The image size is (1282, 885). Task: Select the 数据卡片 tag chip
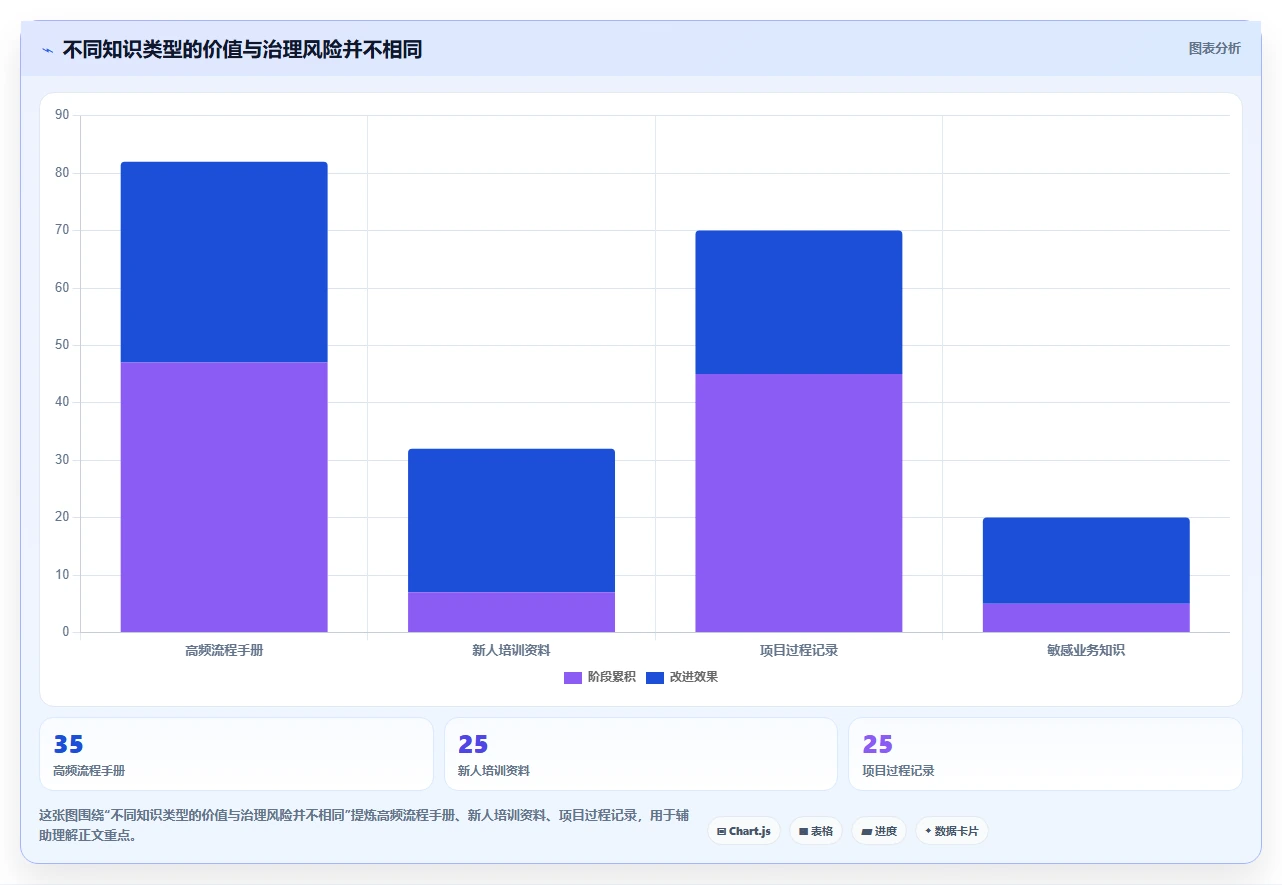(x=952, y=831)
